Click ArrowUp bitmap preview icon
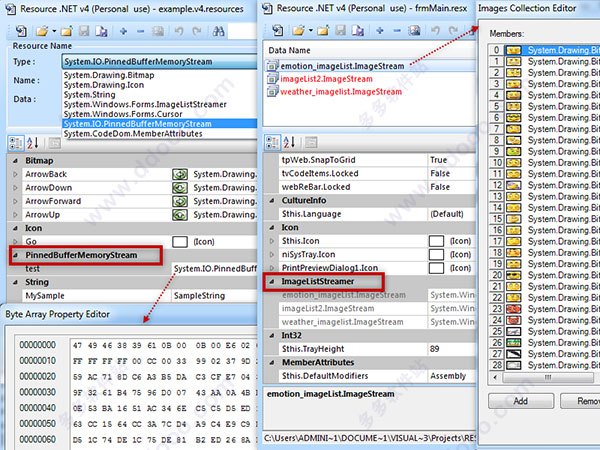This screenshot has height=450, width=600. coord(180,215)
